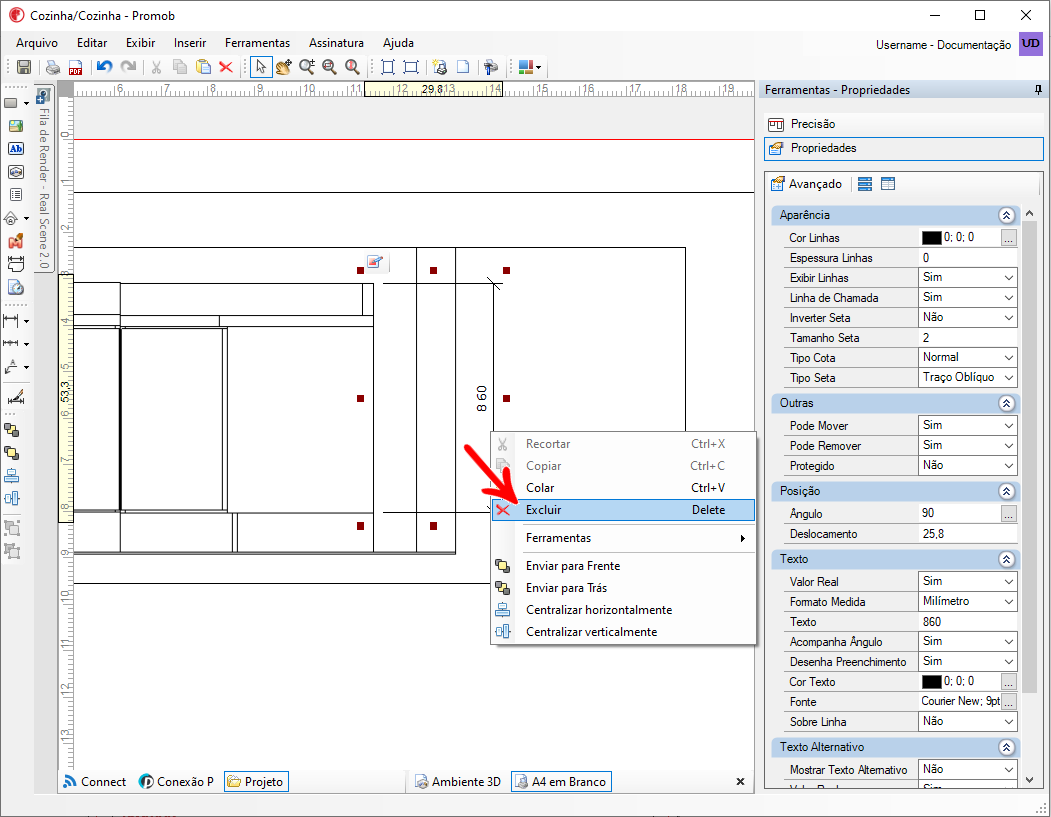Select the Pan hand tool
The height and width of the screenshot is (817, 1051).
tap(284, 67)
